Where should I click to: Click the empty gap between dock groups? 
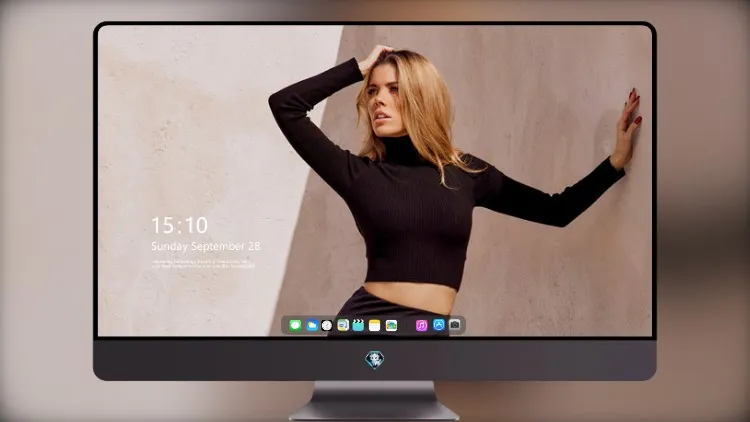click(406, 325)
